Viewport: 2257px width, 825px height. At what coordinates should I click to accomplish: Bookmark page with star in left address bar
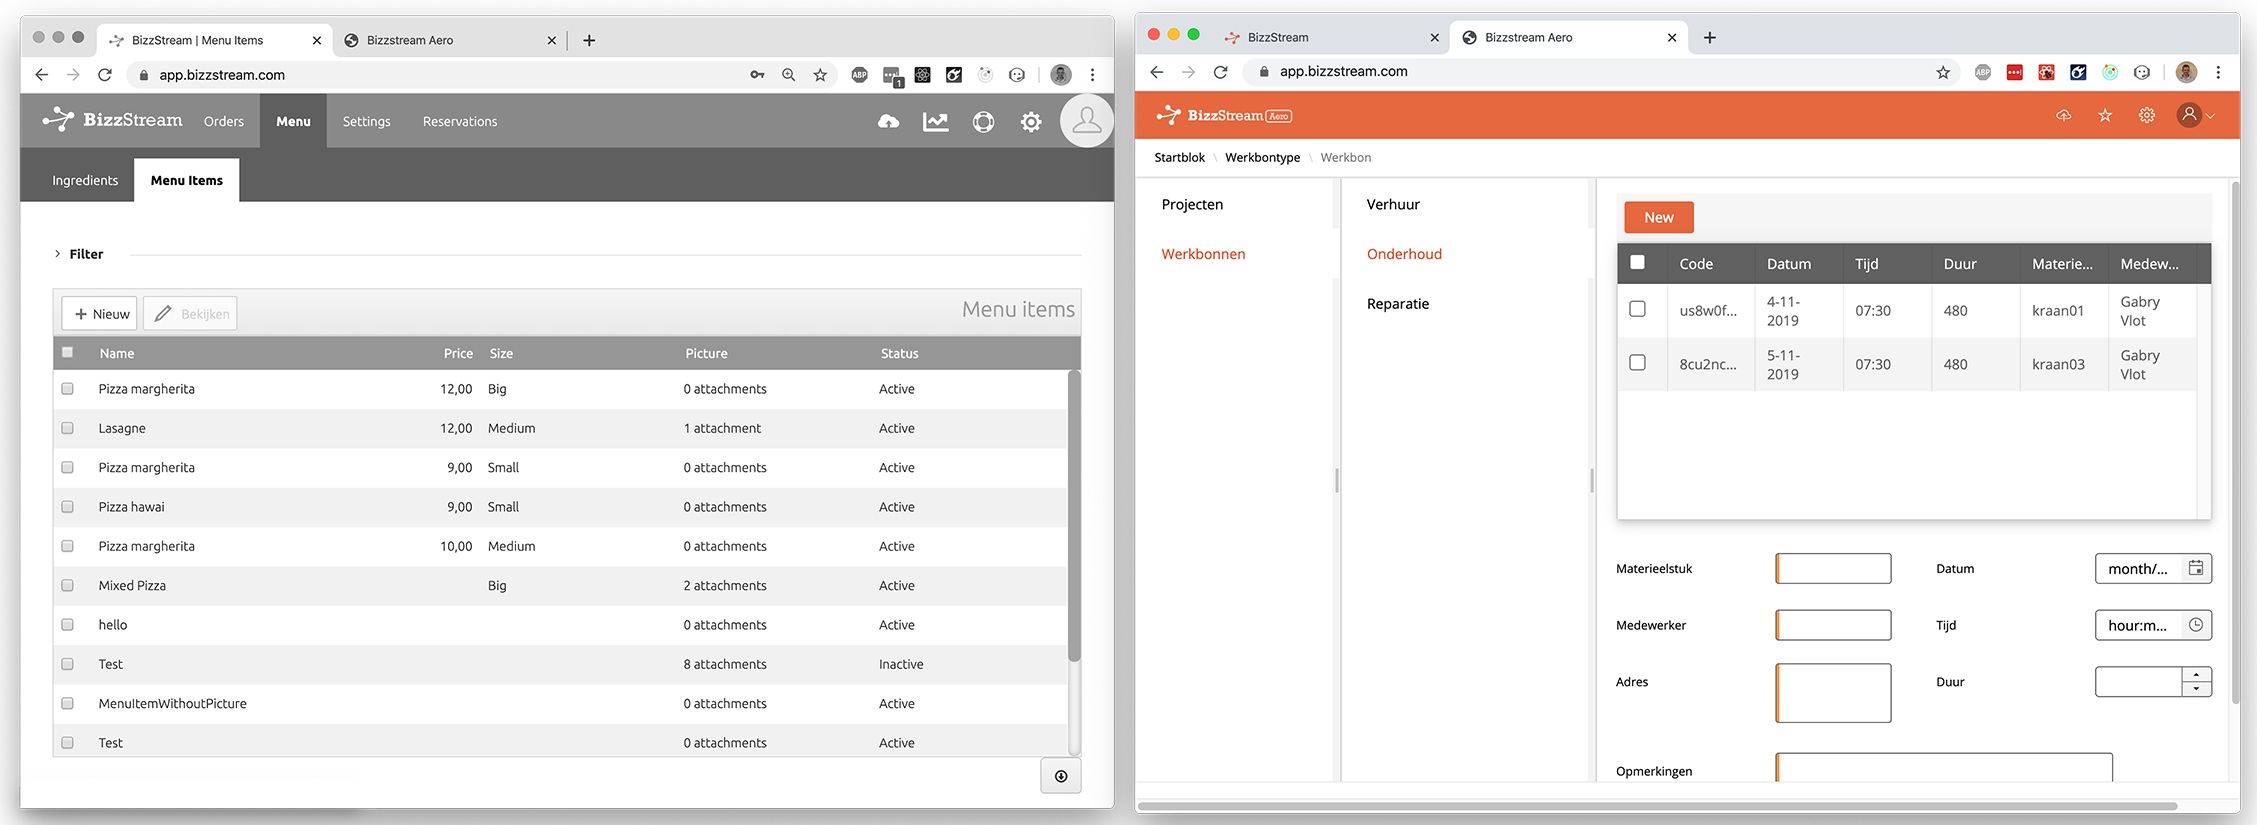pyautogui.click(x=820, y=75)
